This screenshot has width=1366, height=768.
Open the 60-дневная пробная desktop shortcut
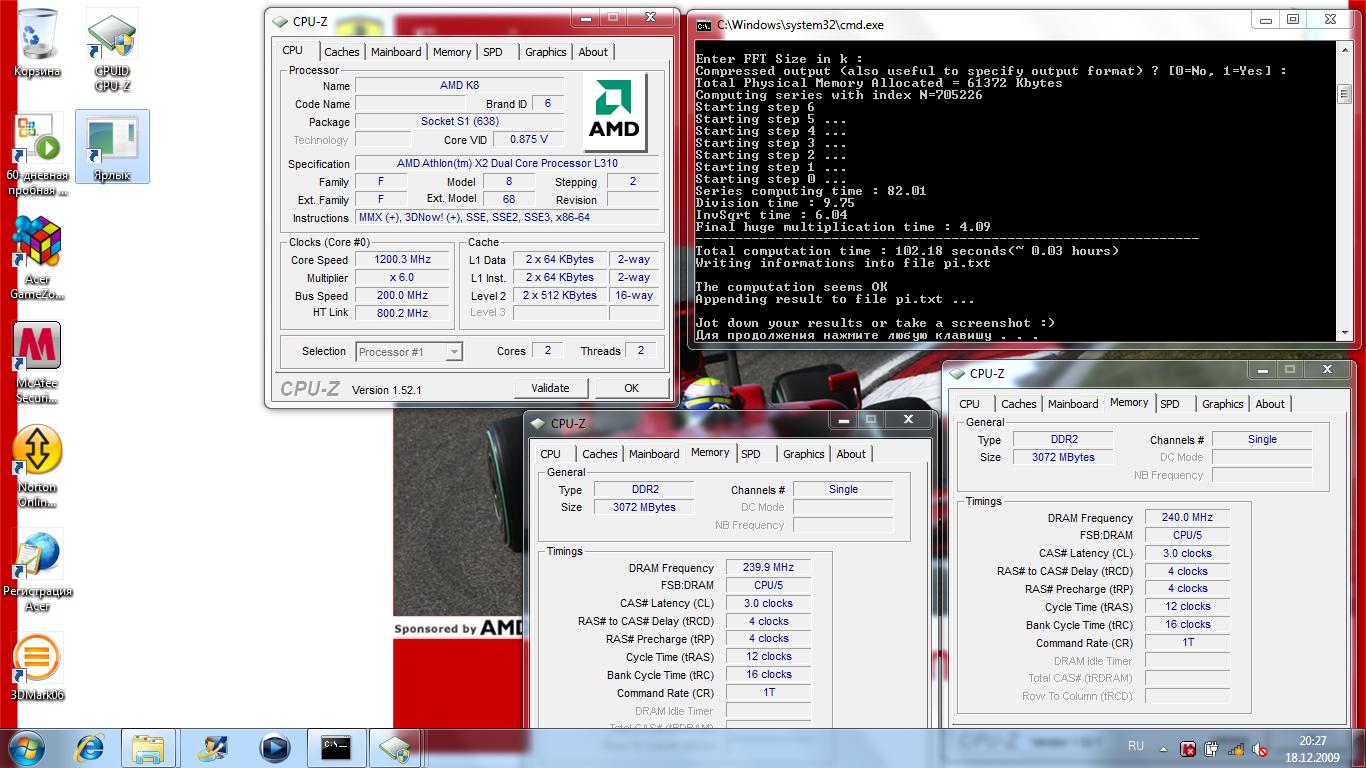[37, 154]
